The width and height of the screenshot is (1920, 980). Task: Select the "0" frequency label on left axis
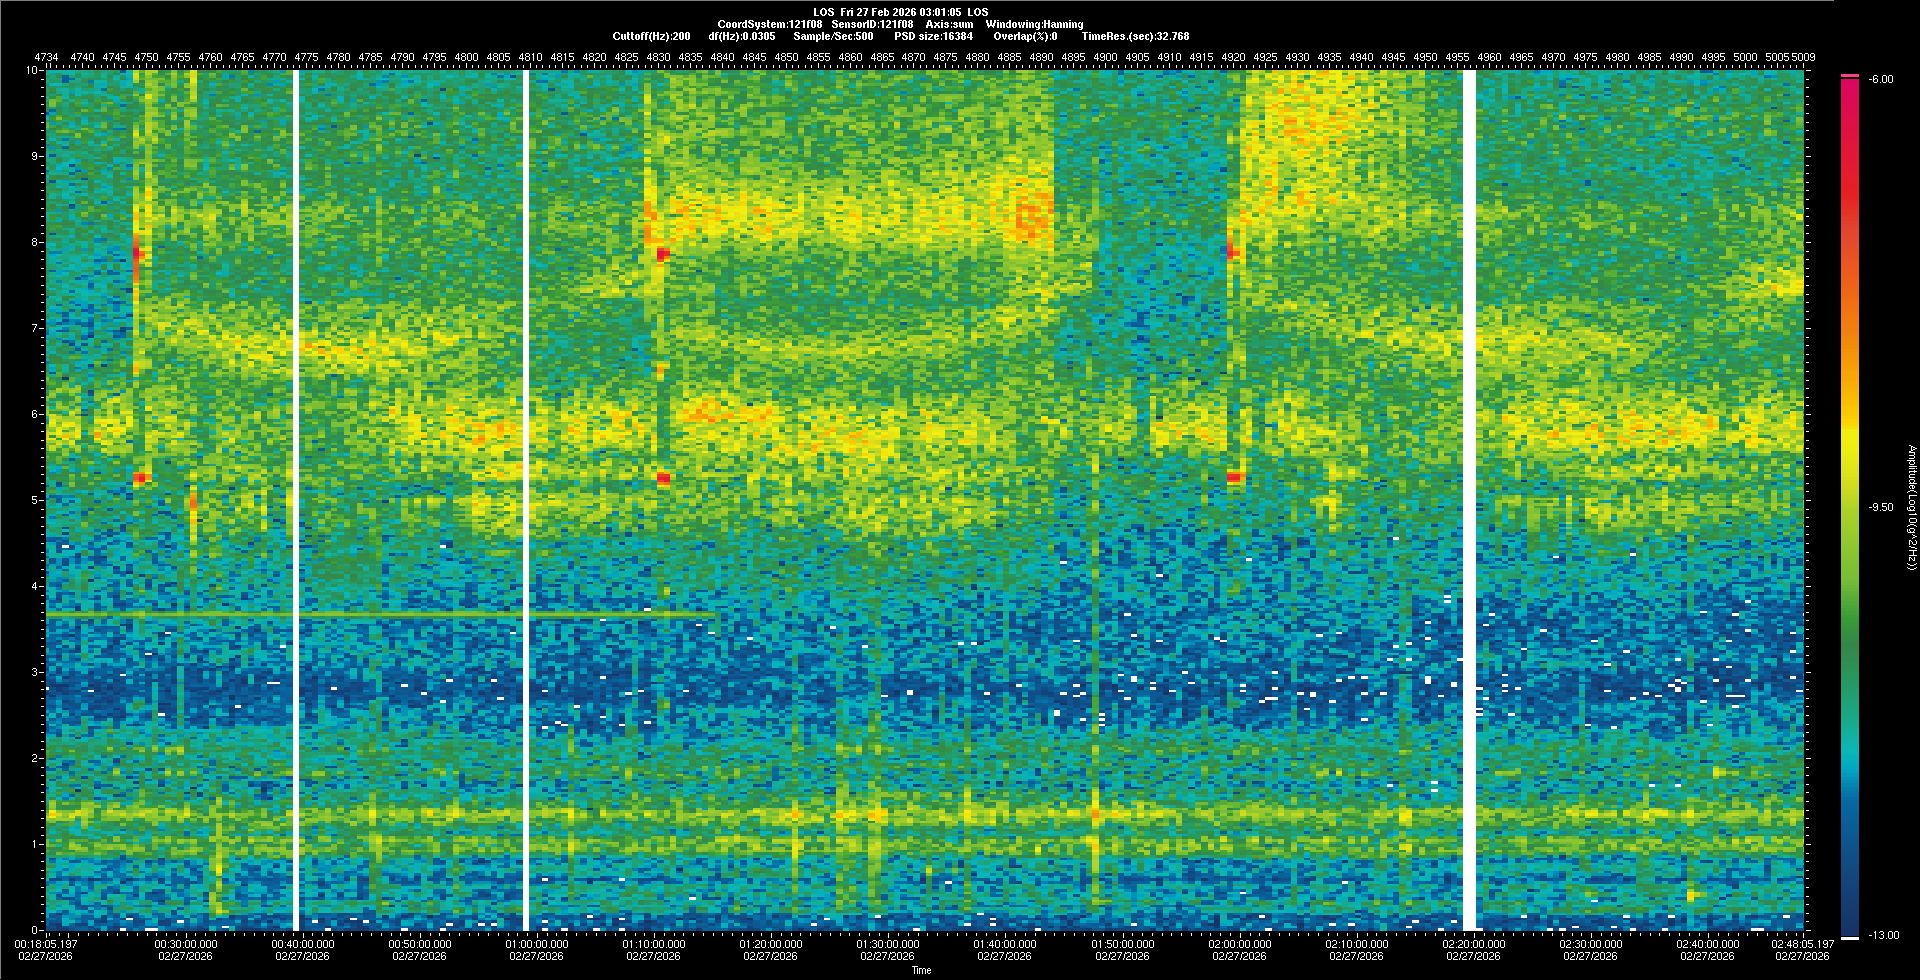click(x=36, y=929)
